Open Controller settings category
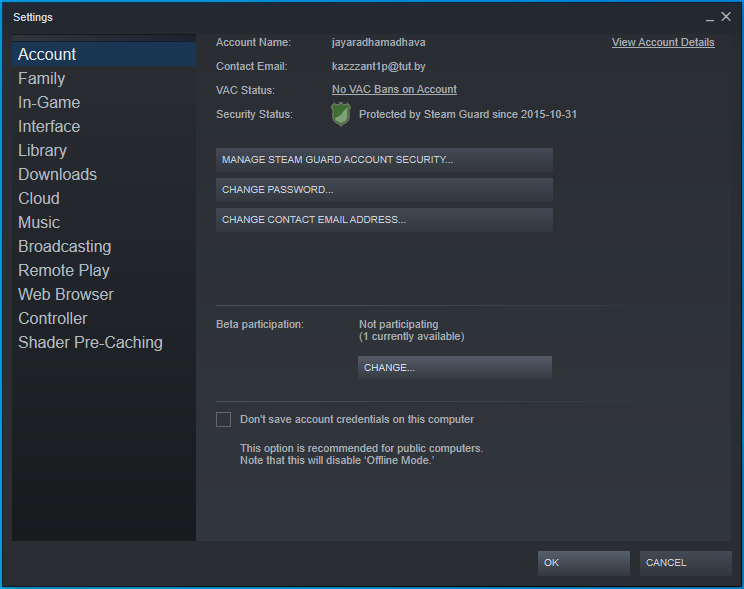This screenshot has width=744, height=589. click(x=104, y=318)
